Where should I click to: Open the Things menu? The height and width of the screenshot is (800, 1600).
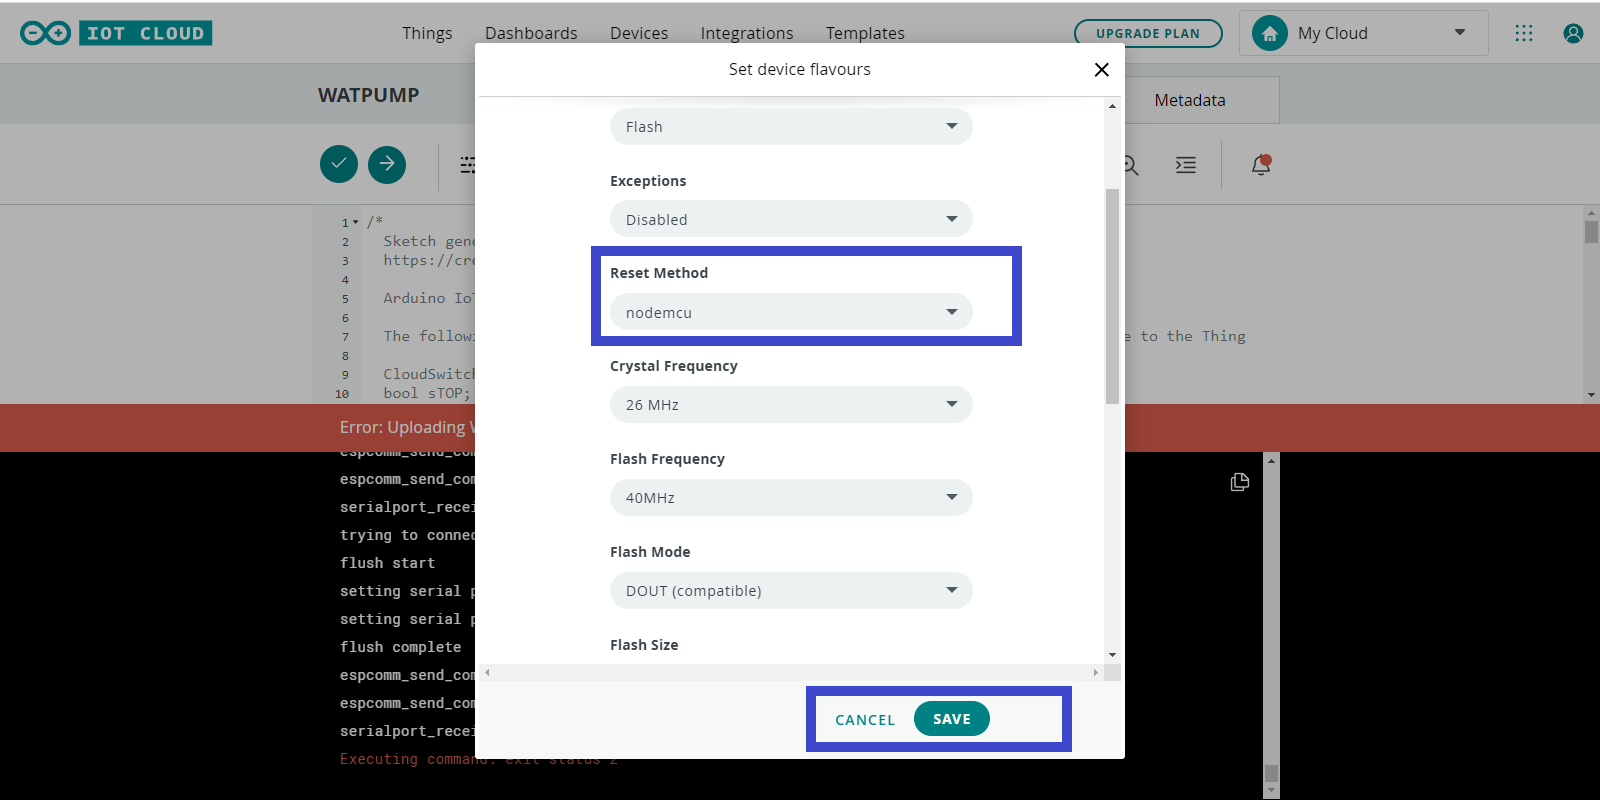[x=427, y=33]
